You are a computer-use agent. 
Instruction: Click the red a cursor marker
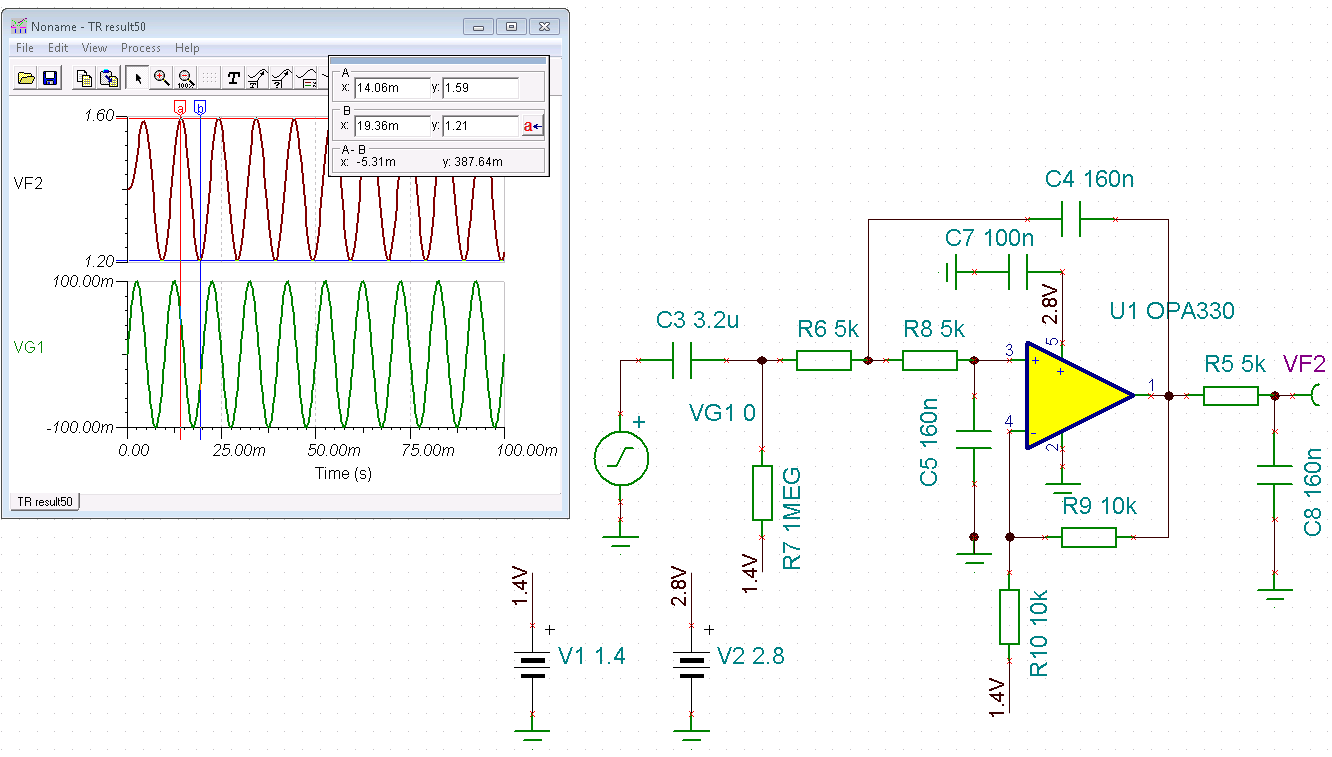tap(180, 107)
